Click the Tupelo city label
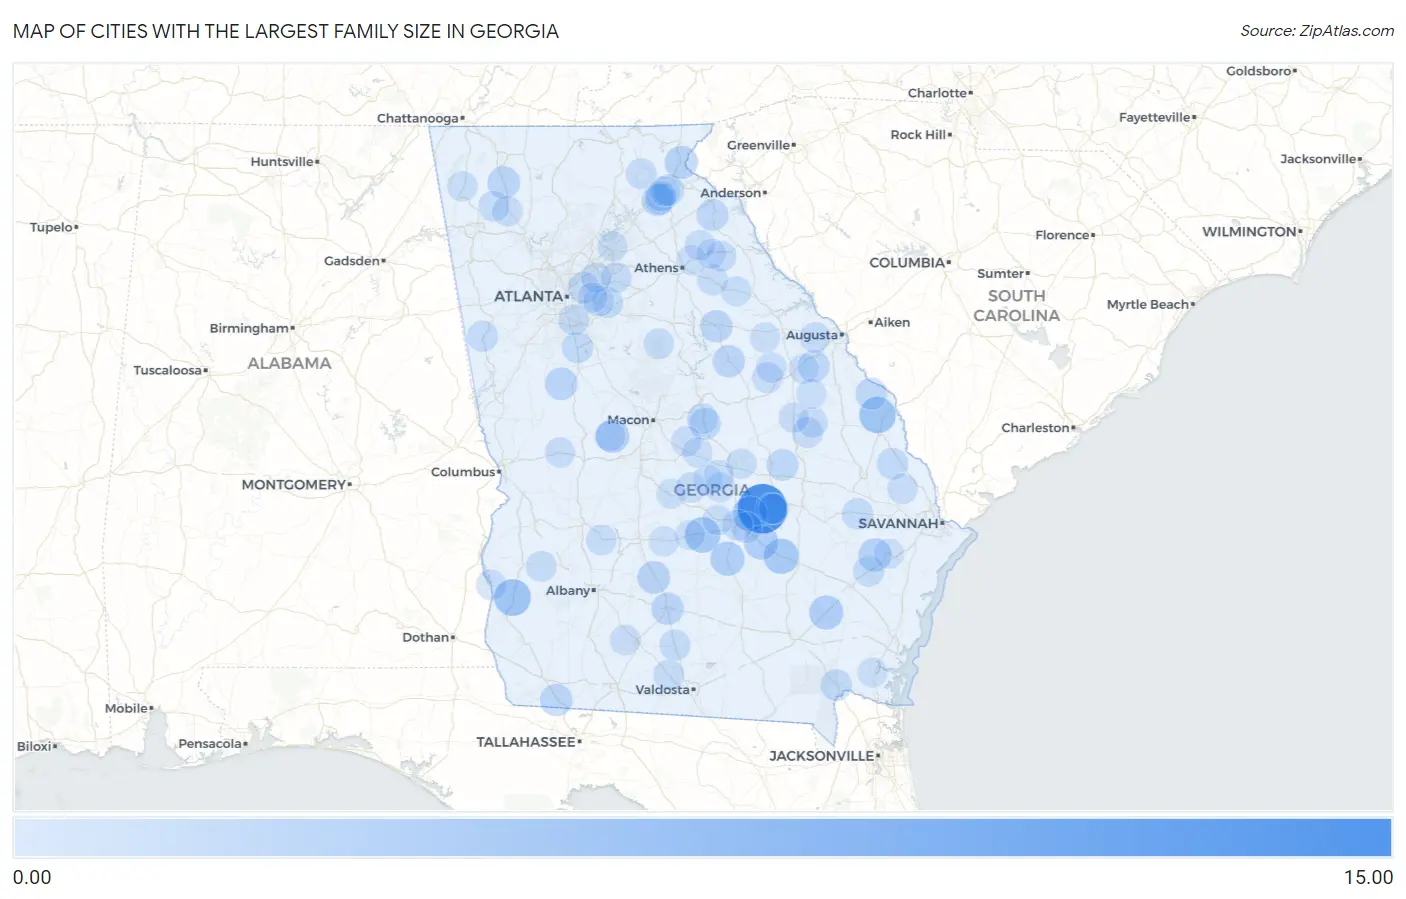Image resolution: width=1406 pixels, height=899 pixels. pyautogui.click(x=51, y=227)
